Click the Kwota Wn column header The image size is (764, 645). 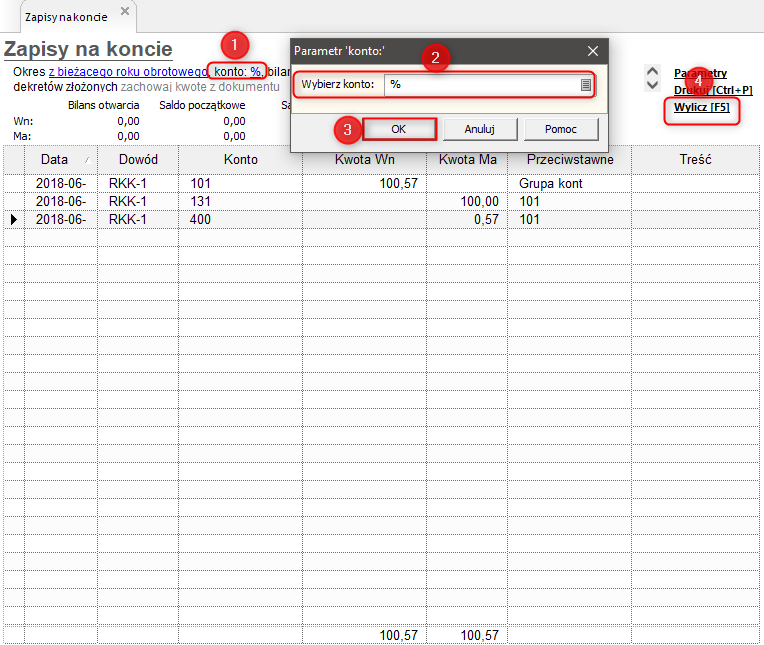(364, 159)
